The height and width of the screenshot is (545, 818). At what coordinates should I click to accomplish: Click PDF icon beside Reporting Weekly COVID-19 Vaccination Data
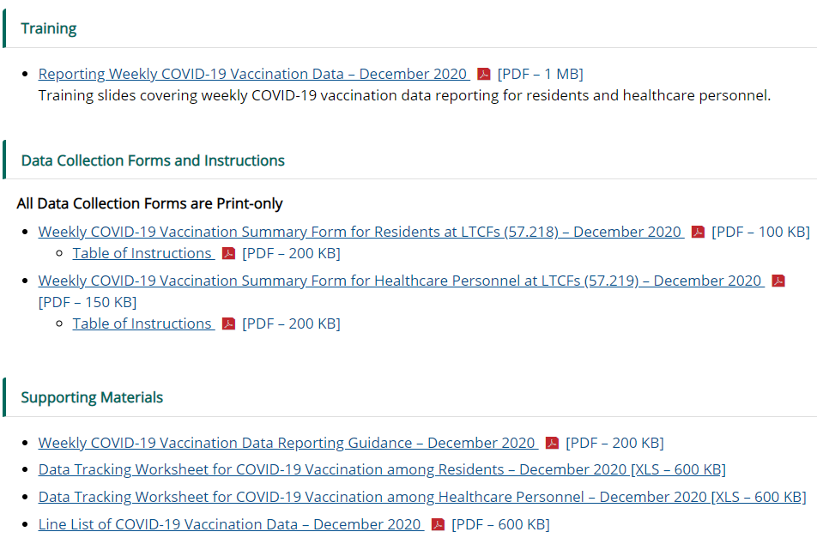484,74
